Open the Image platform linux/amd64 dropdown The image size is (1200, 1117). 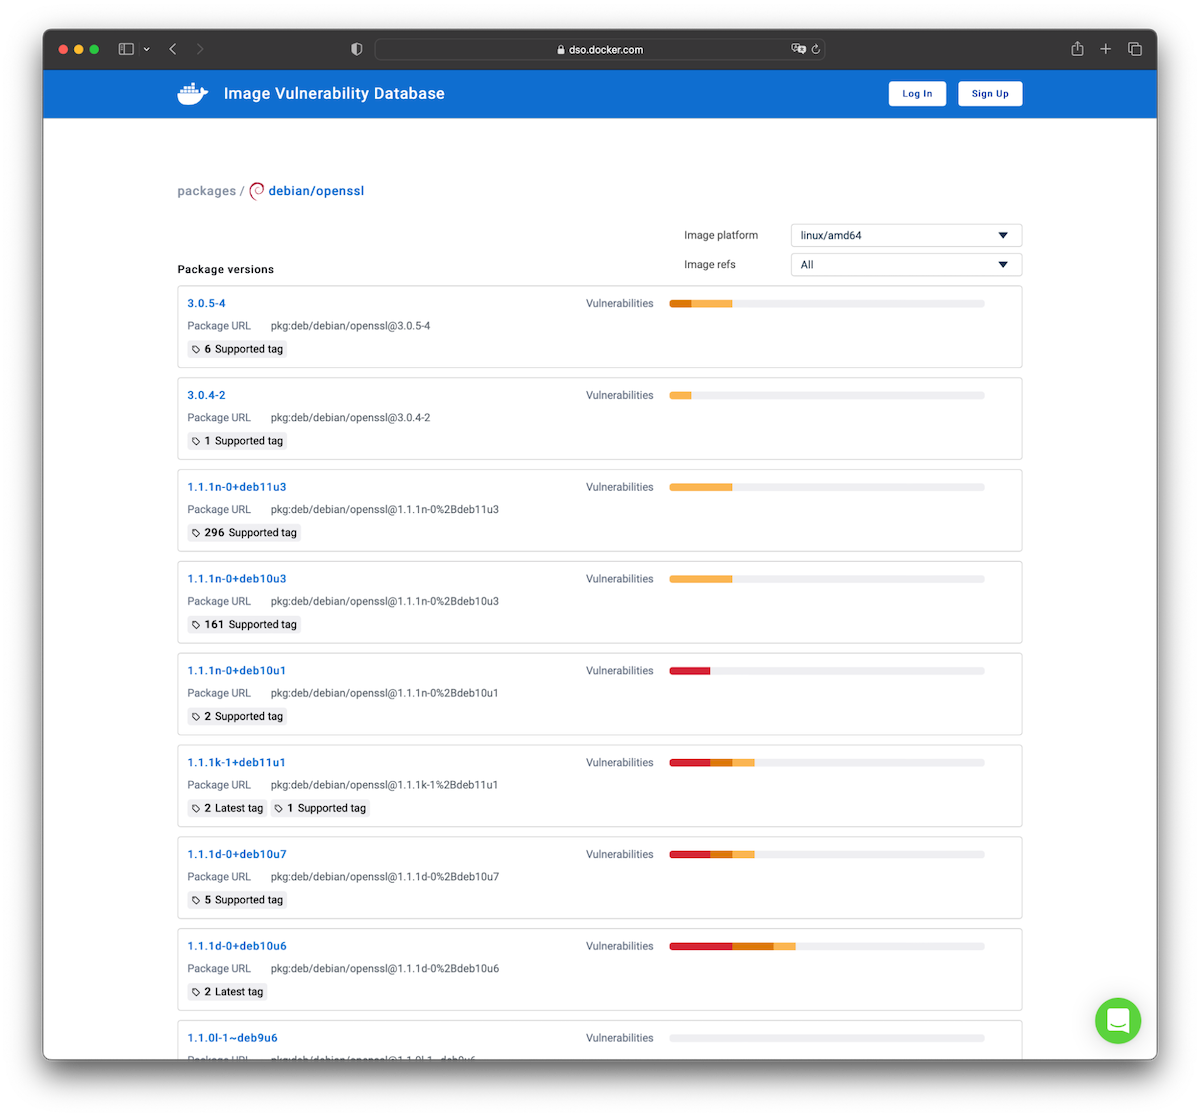(x=905, y=236)
